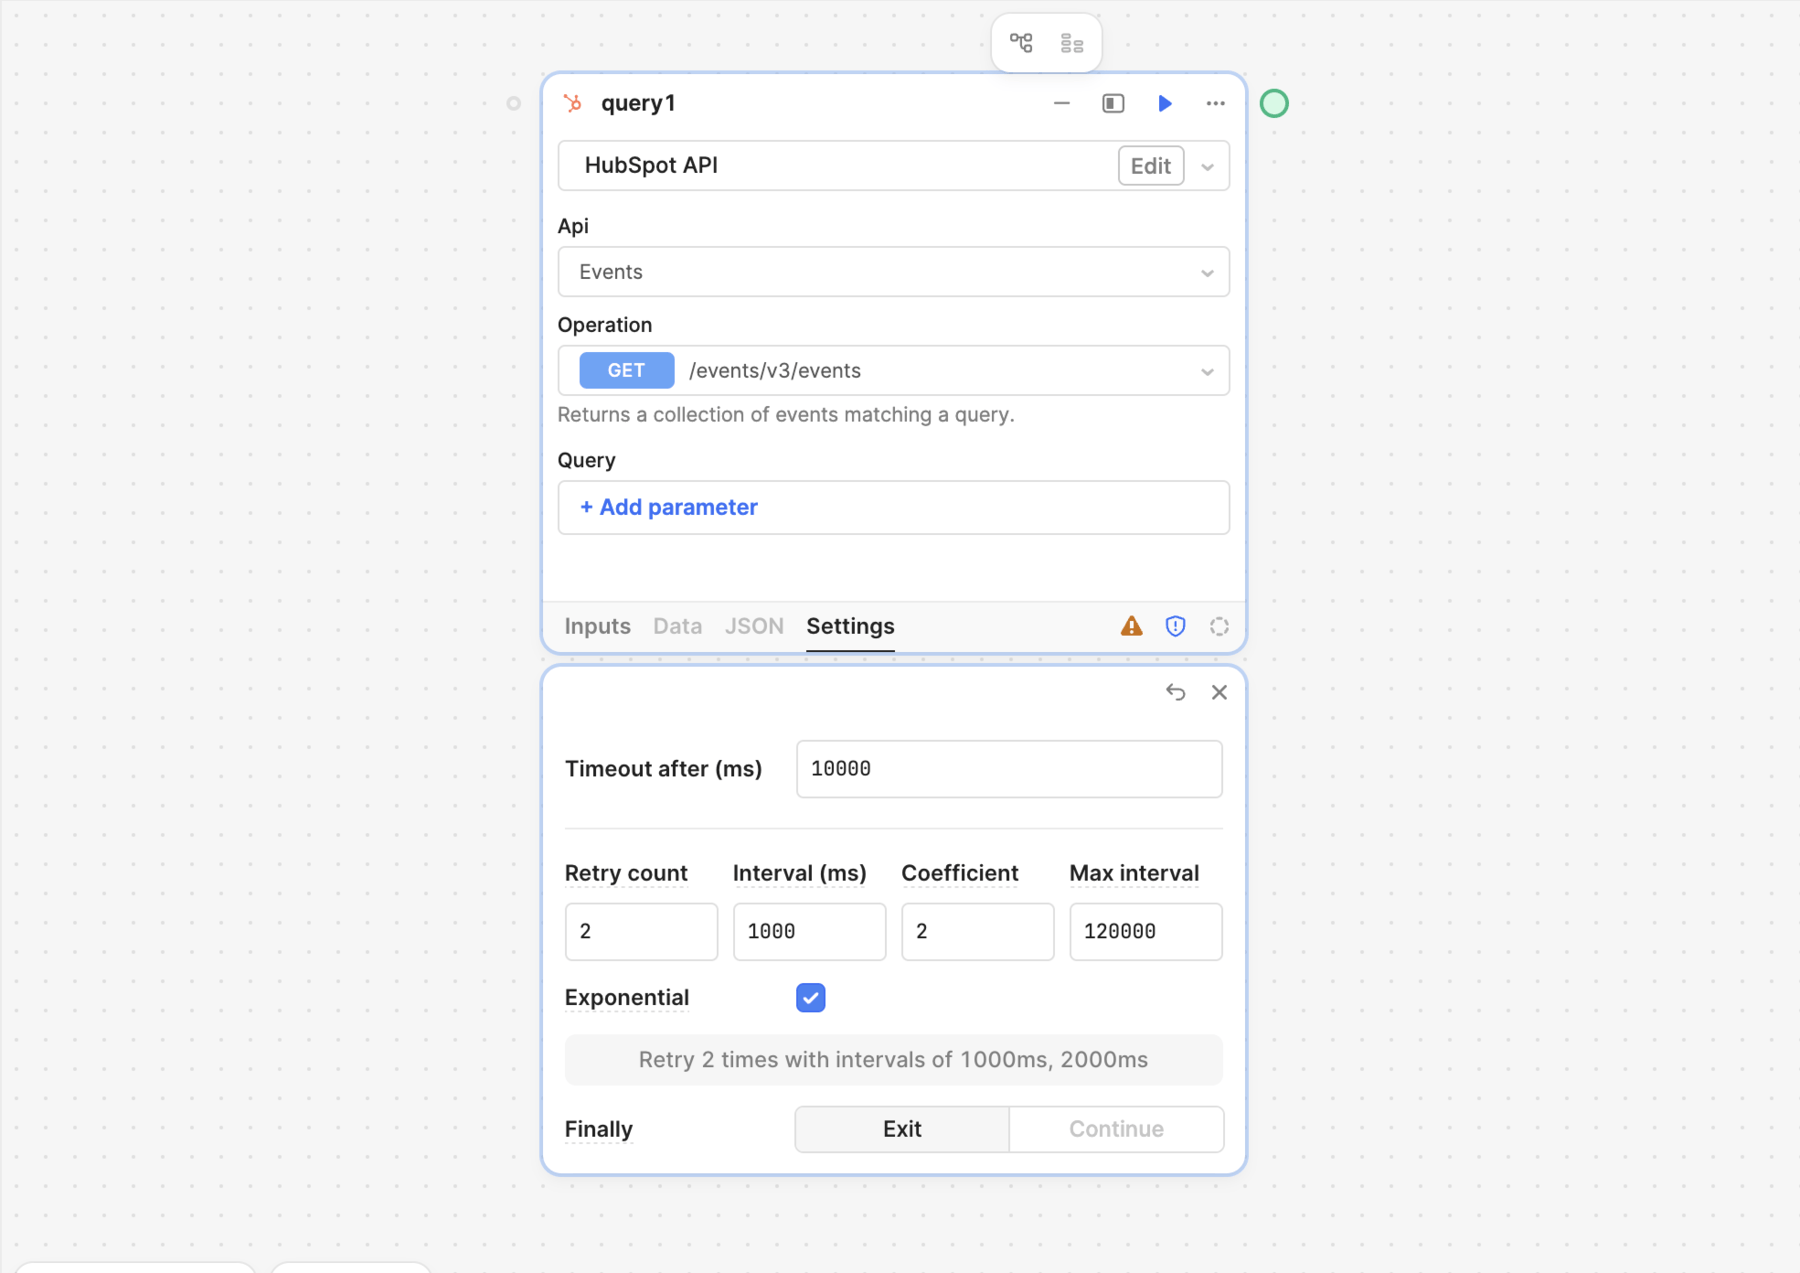Click the retry intervals summary text
1800x1273 pixels.
(893, 1060)
